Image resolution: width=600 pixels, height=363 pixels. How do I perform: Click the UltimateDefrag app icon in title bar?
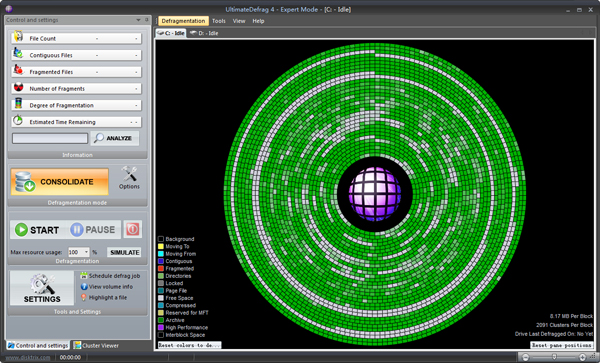point(9,9)
